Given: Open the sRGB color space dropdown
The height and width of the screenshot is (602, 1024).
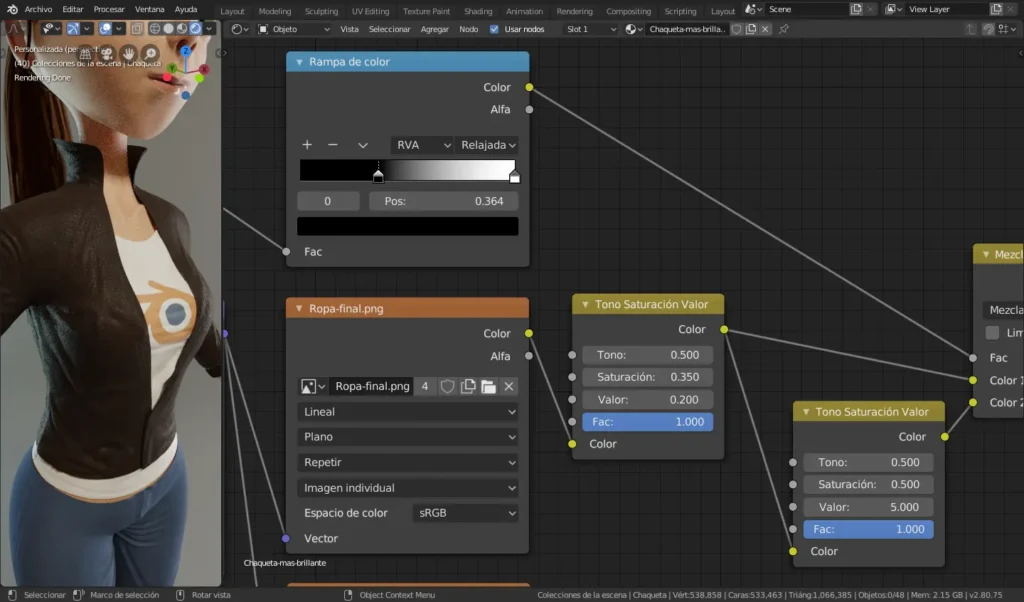Looking at the screenshot, I should (465, 513).
